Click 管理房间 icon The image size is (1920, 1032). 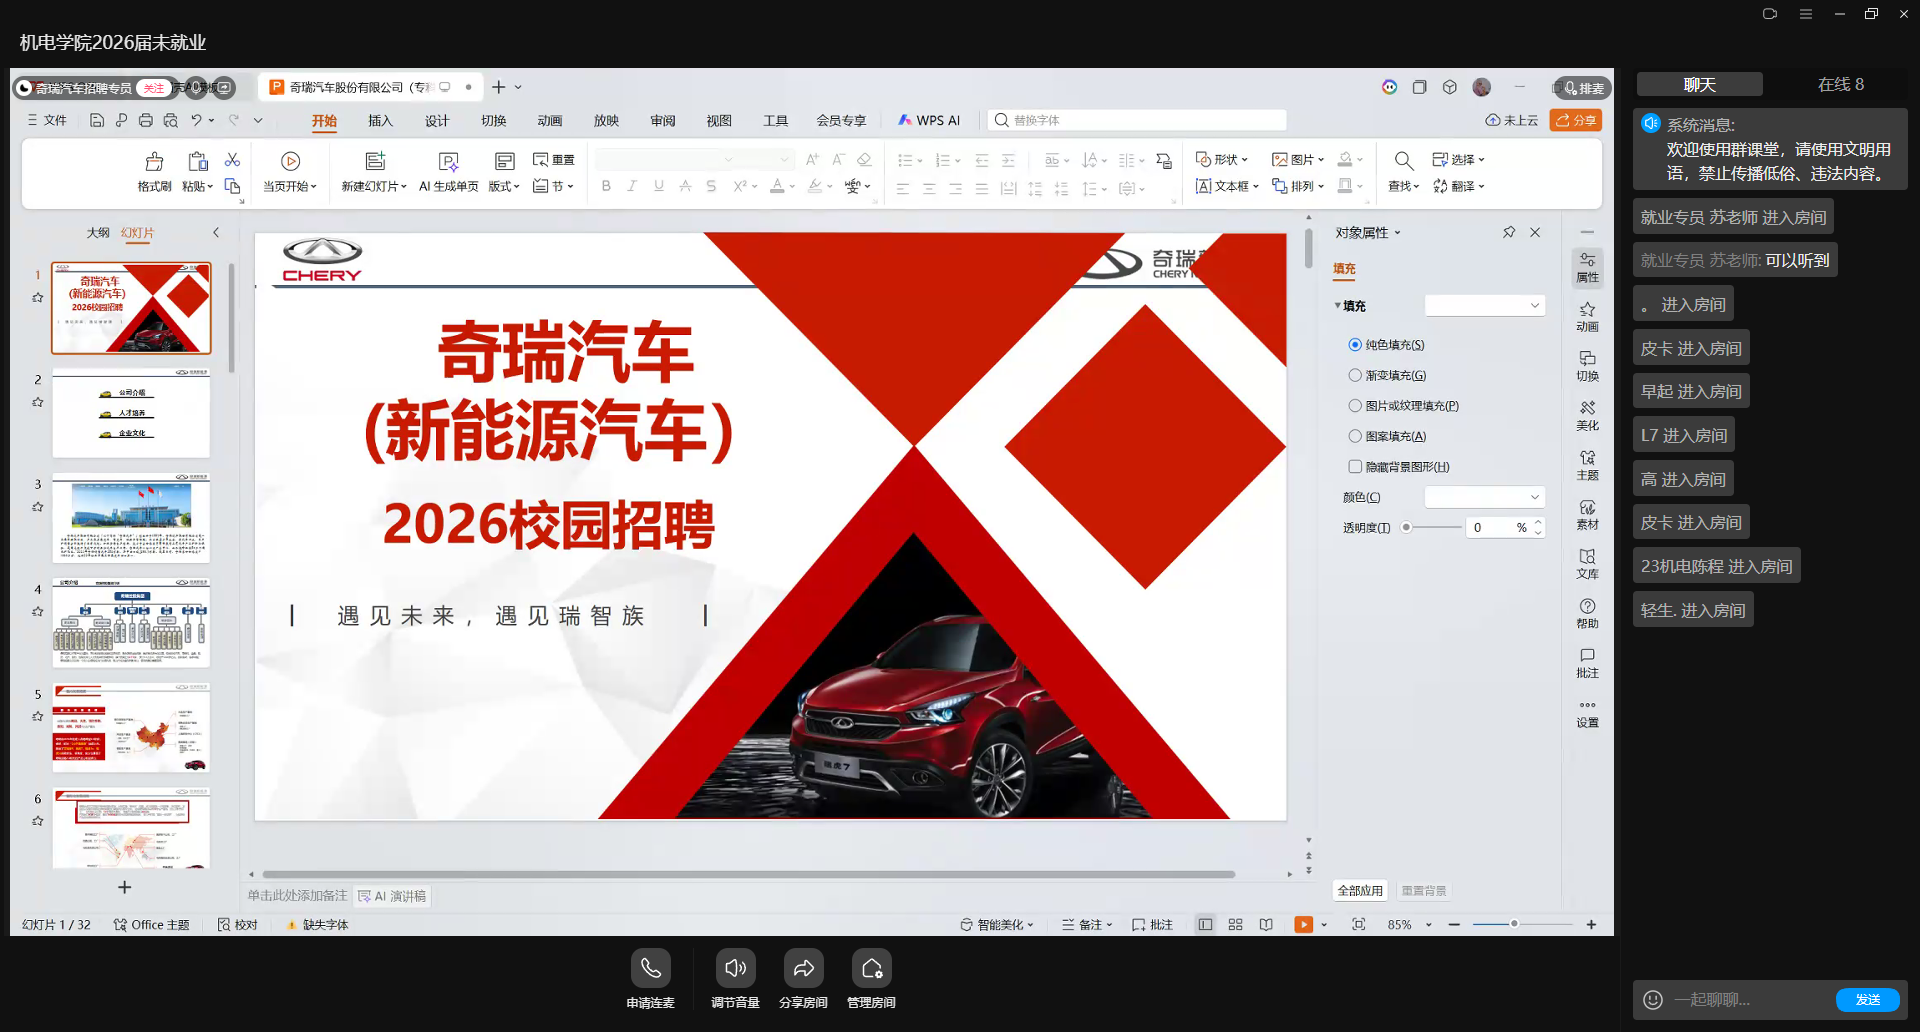(x=871, y=968)
